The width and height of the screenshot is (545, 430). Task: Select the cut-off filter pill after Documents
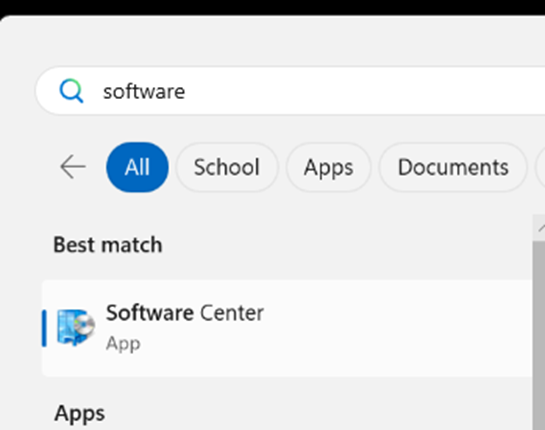coord(541,167)
